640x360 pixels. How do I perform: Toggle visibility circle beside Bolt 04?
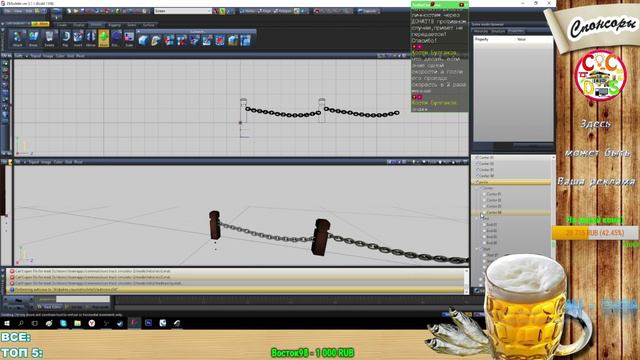point(484,243)
